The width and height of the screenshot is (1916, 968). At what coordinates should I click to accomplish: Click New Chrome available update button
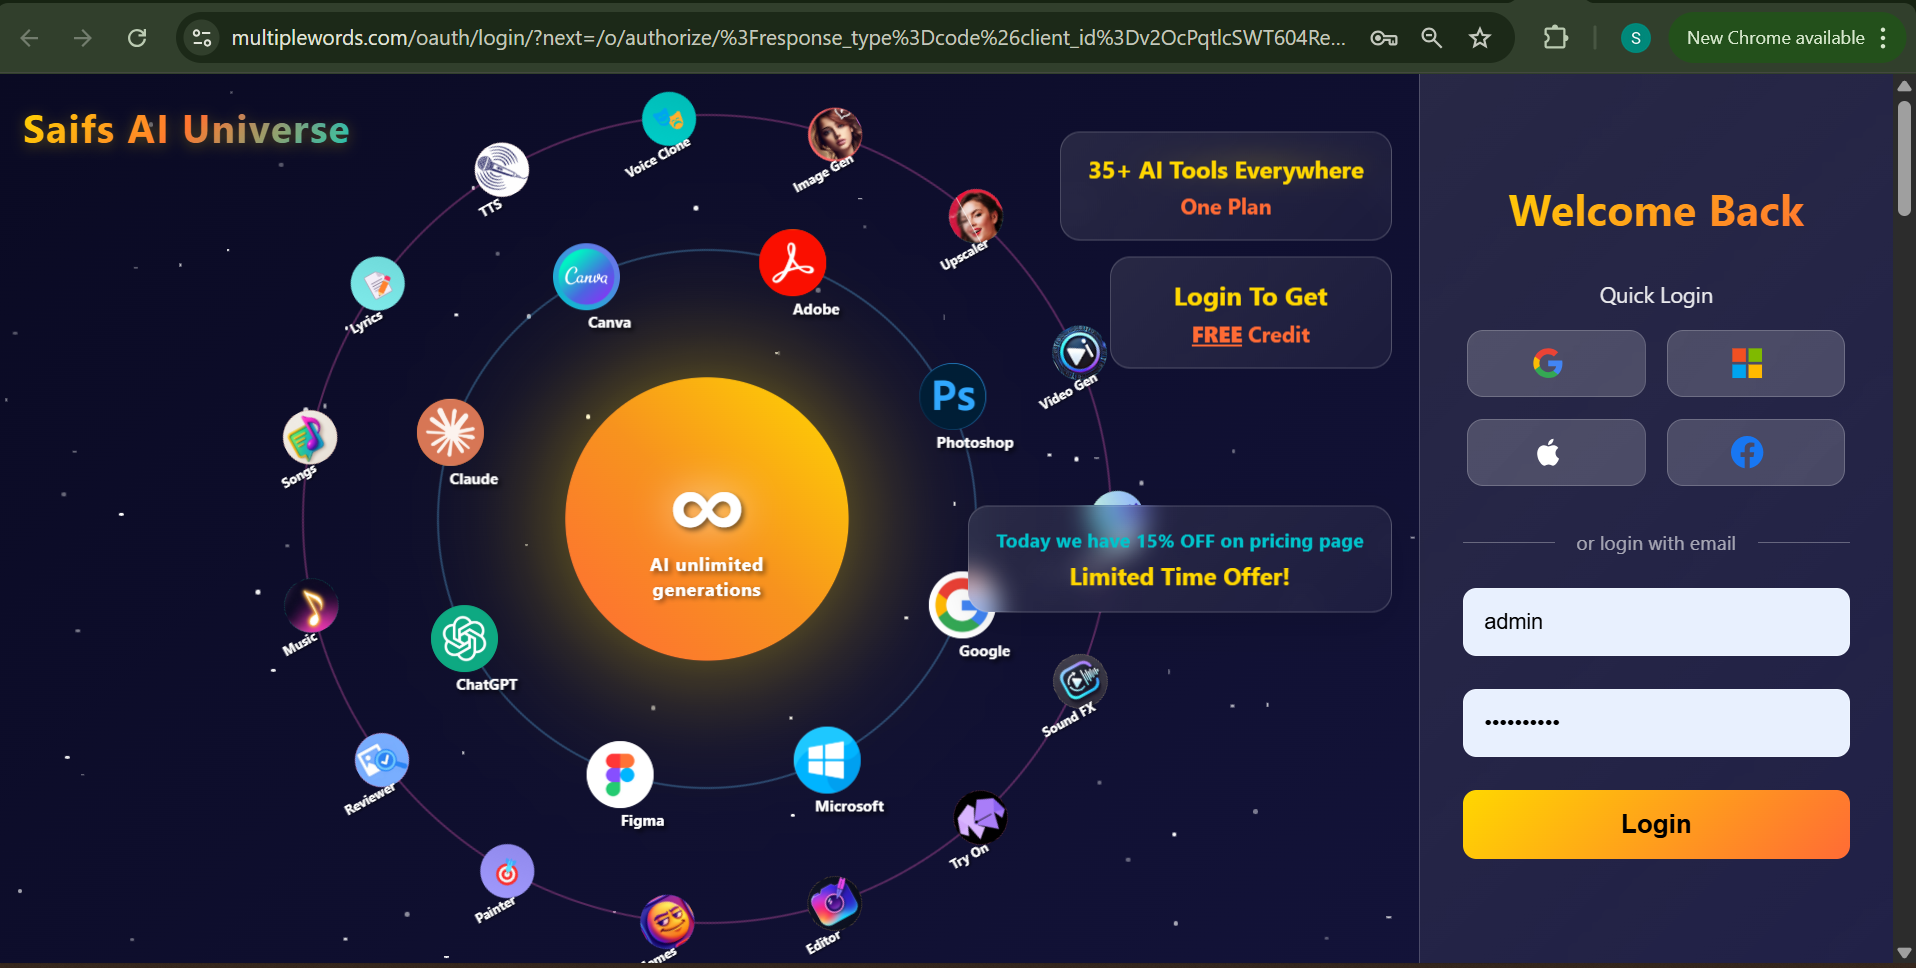pyautogui.click(x=1774, y=38)
